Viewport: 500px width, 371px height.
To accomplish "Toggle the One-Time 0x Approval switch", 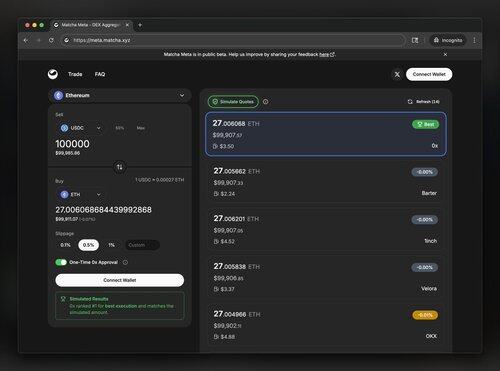I will [61, 262].
